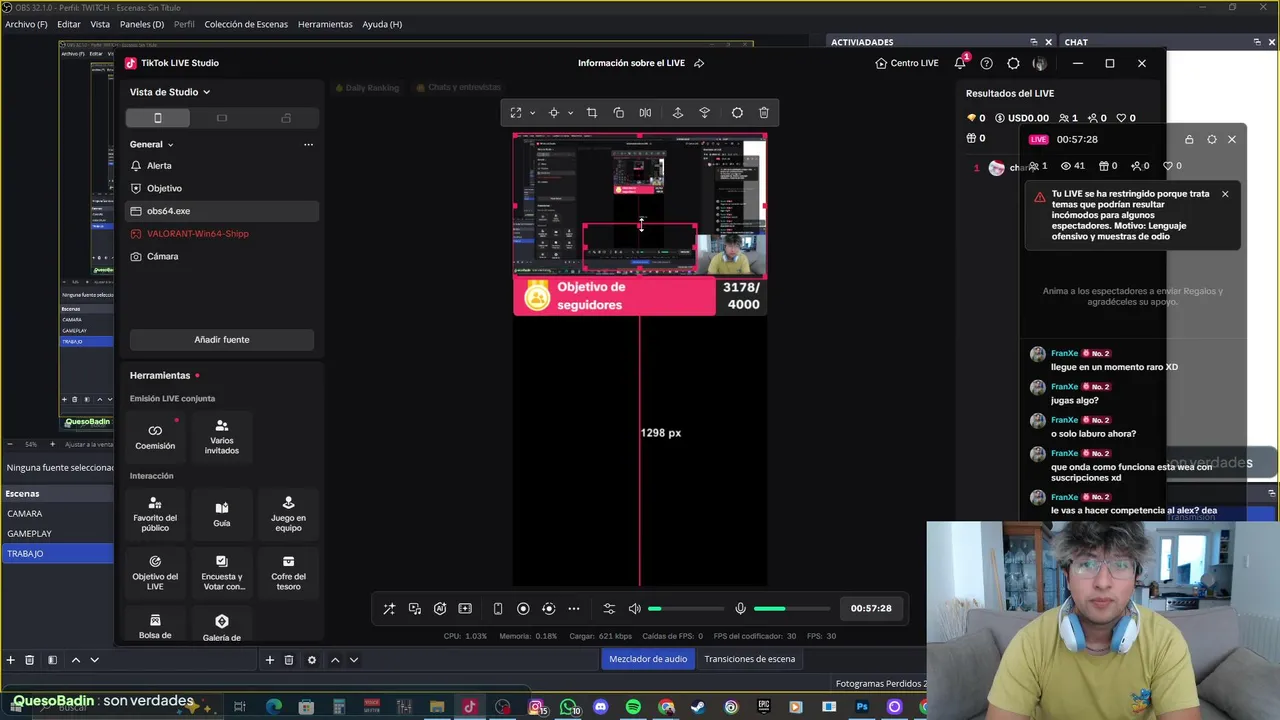Viewport: 1280px width, 720px height.
Task: Move source layer up icon
Action: coord(678,113)
